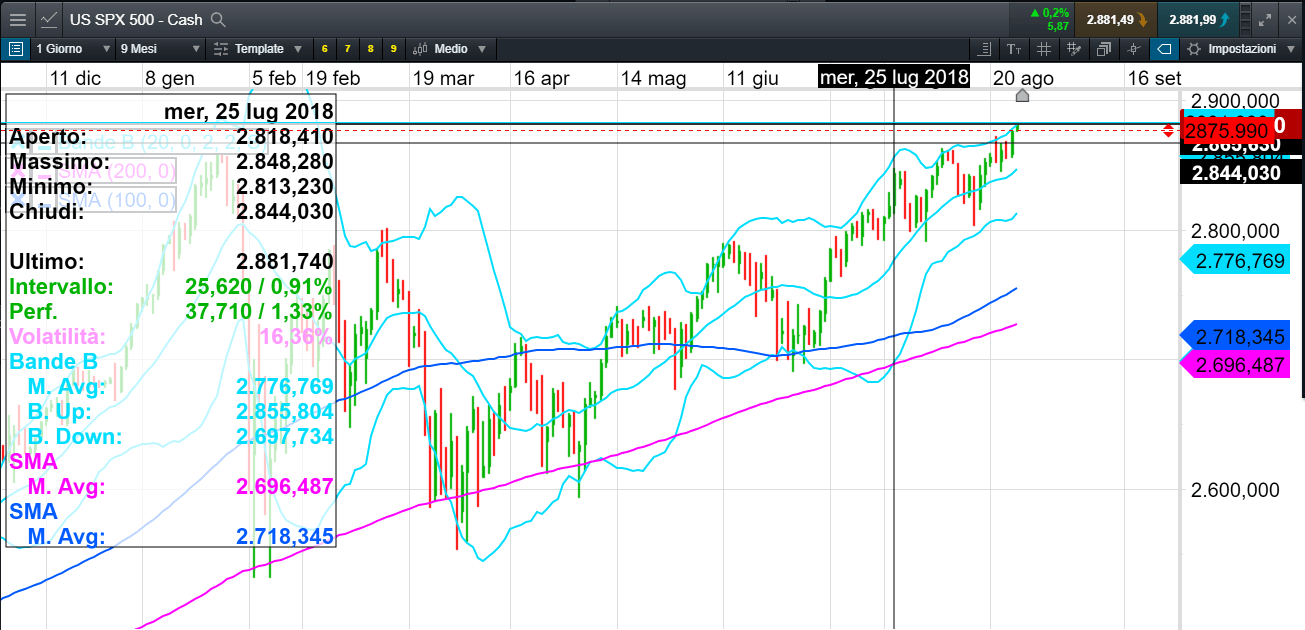
Task: Click the Bande B heading in data panel
Action: [x=51, y=362]
